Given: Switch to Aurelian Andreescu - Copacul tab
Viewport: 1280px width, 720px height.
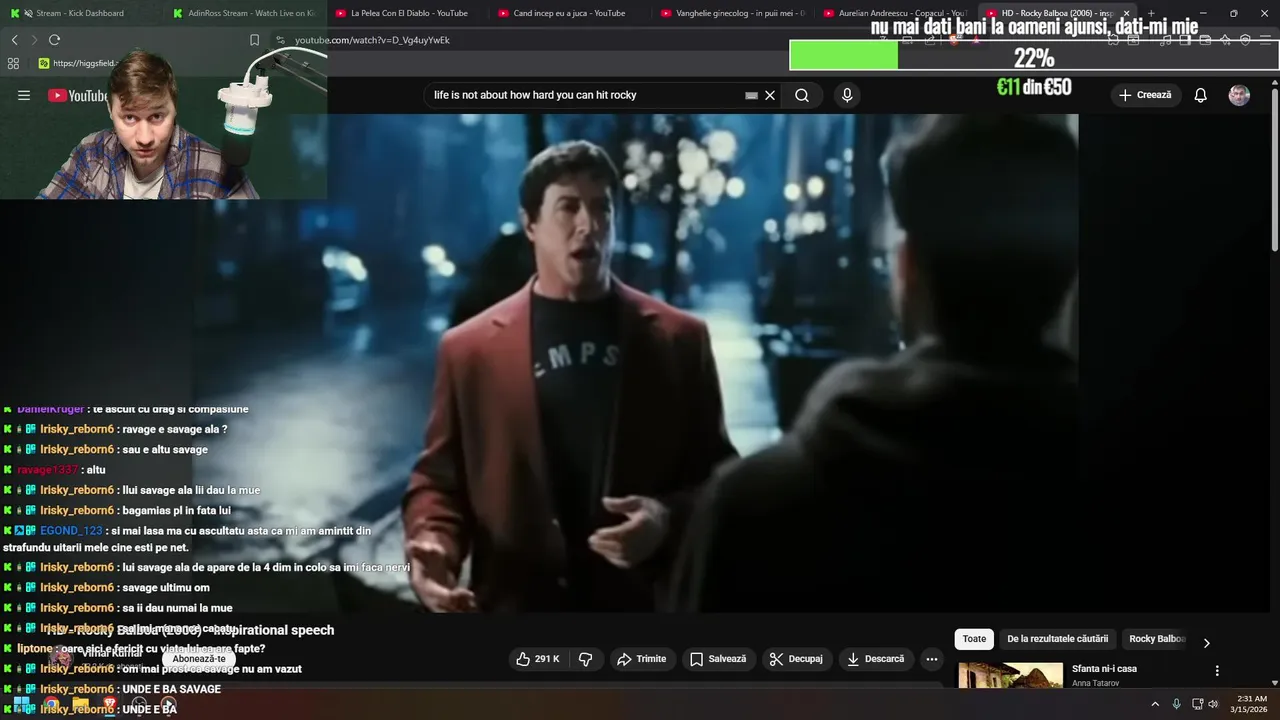Looking at the screenshot, I should coord(895,13).
